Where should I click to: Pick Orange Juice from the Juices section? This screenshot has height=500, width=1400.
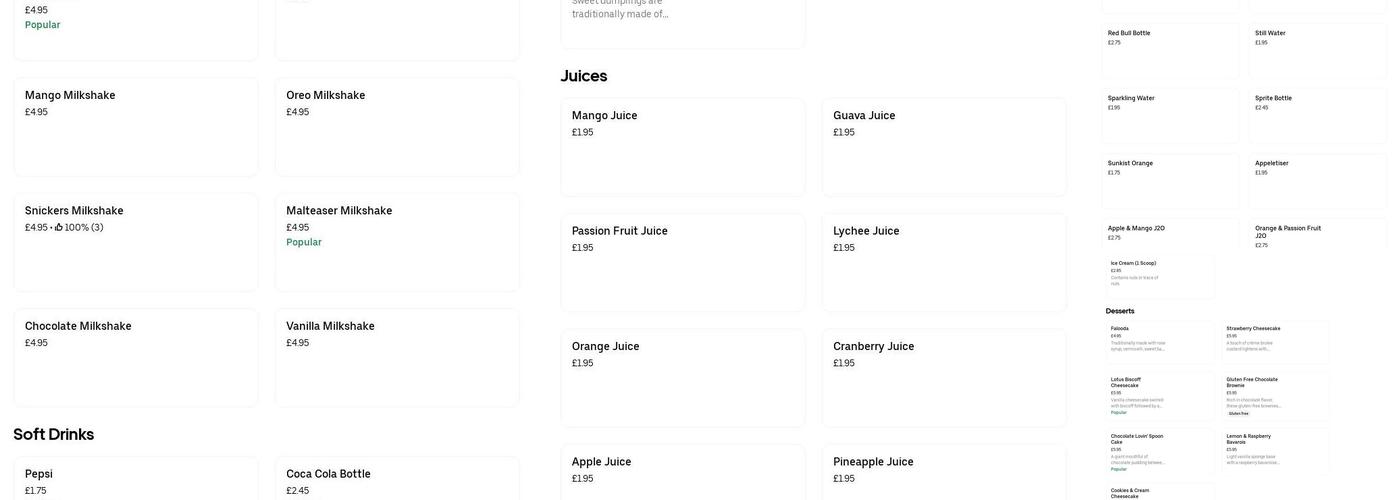(683, 378)
